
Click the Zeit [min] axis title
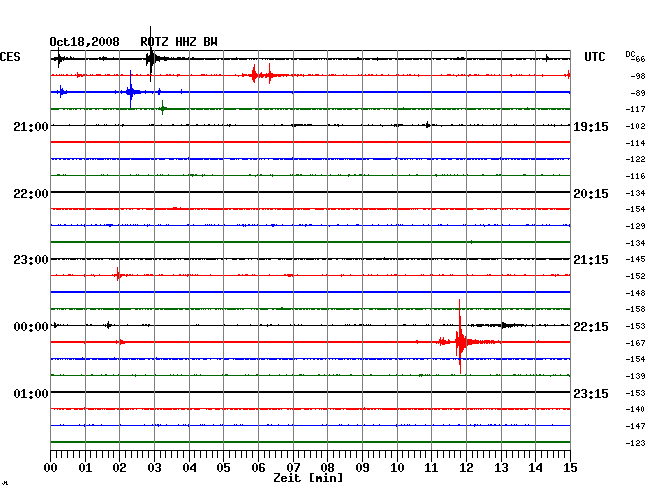point(308,478)
